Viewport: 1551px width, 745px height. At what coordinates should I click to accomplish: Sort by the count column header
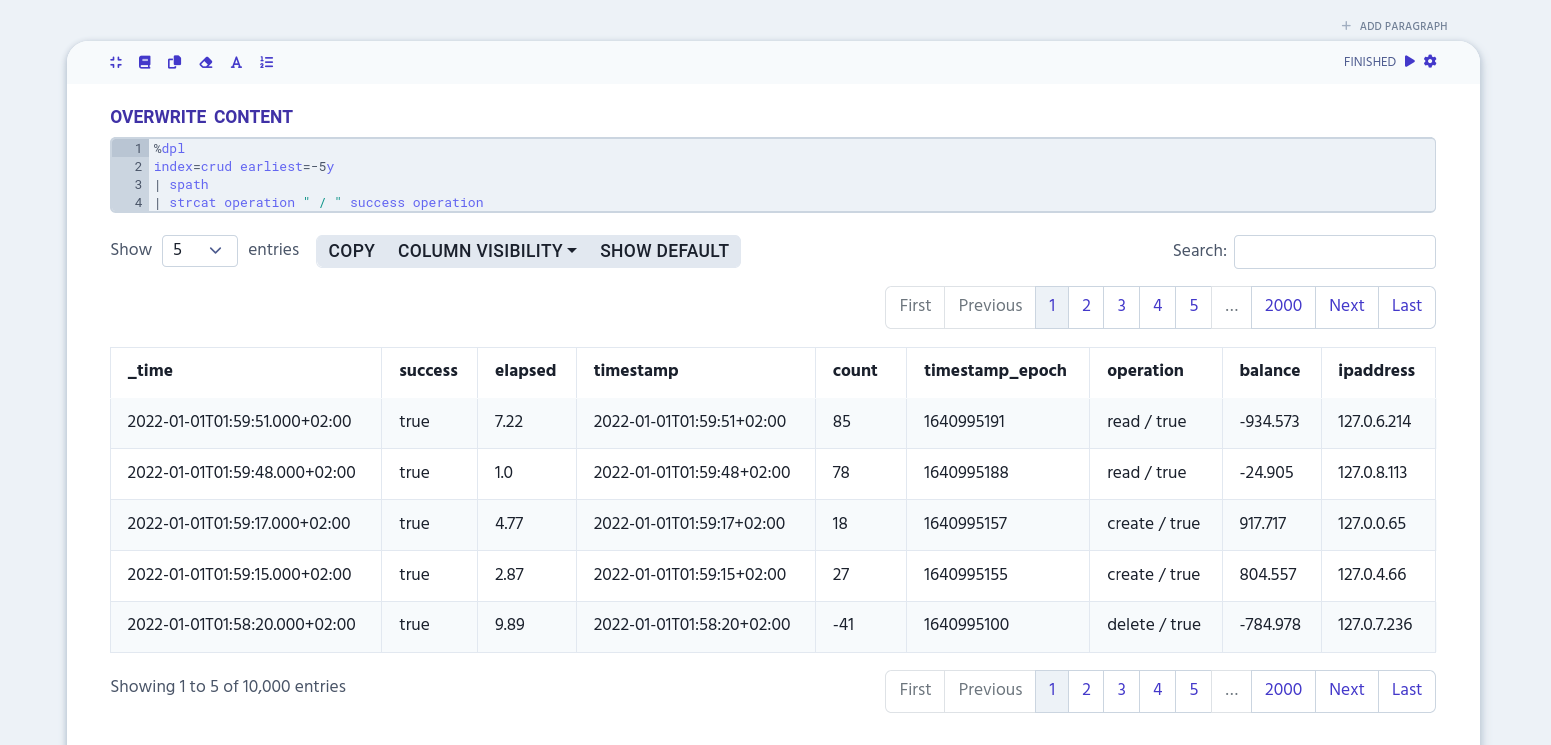click(x=861, y=371)
